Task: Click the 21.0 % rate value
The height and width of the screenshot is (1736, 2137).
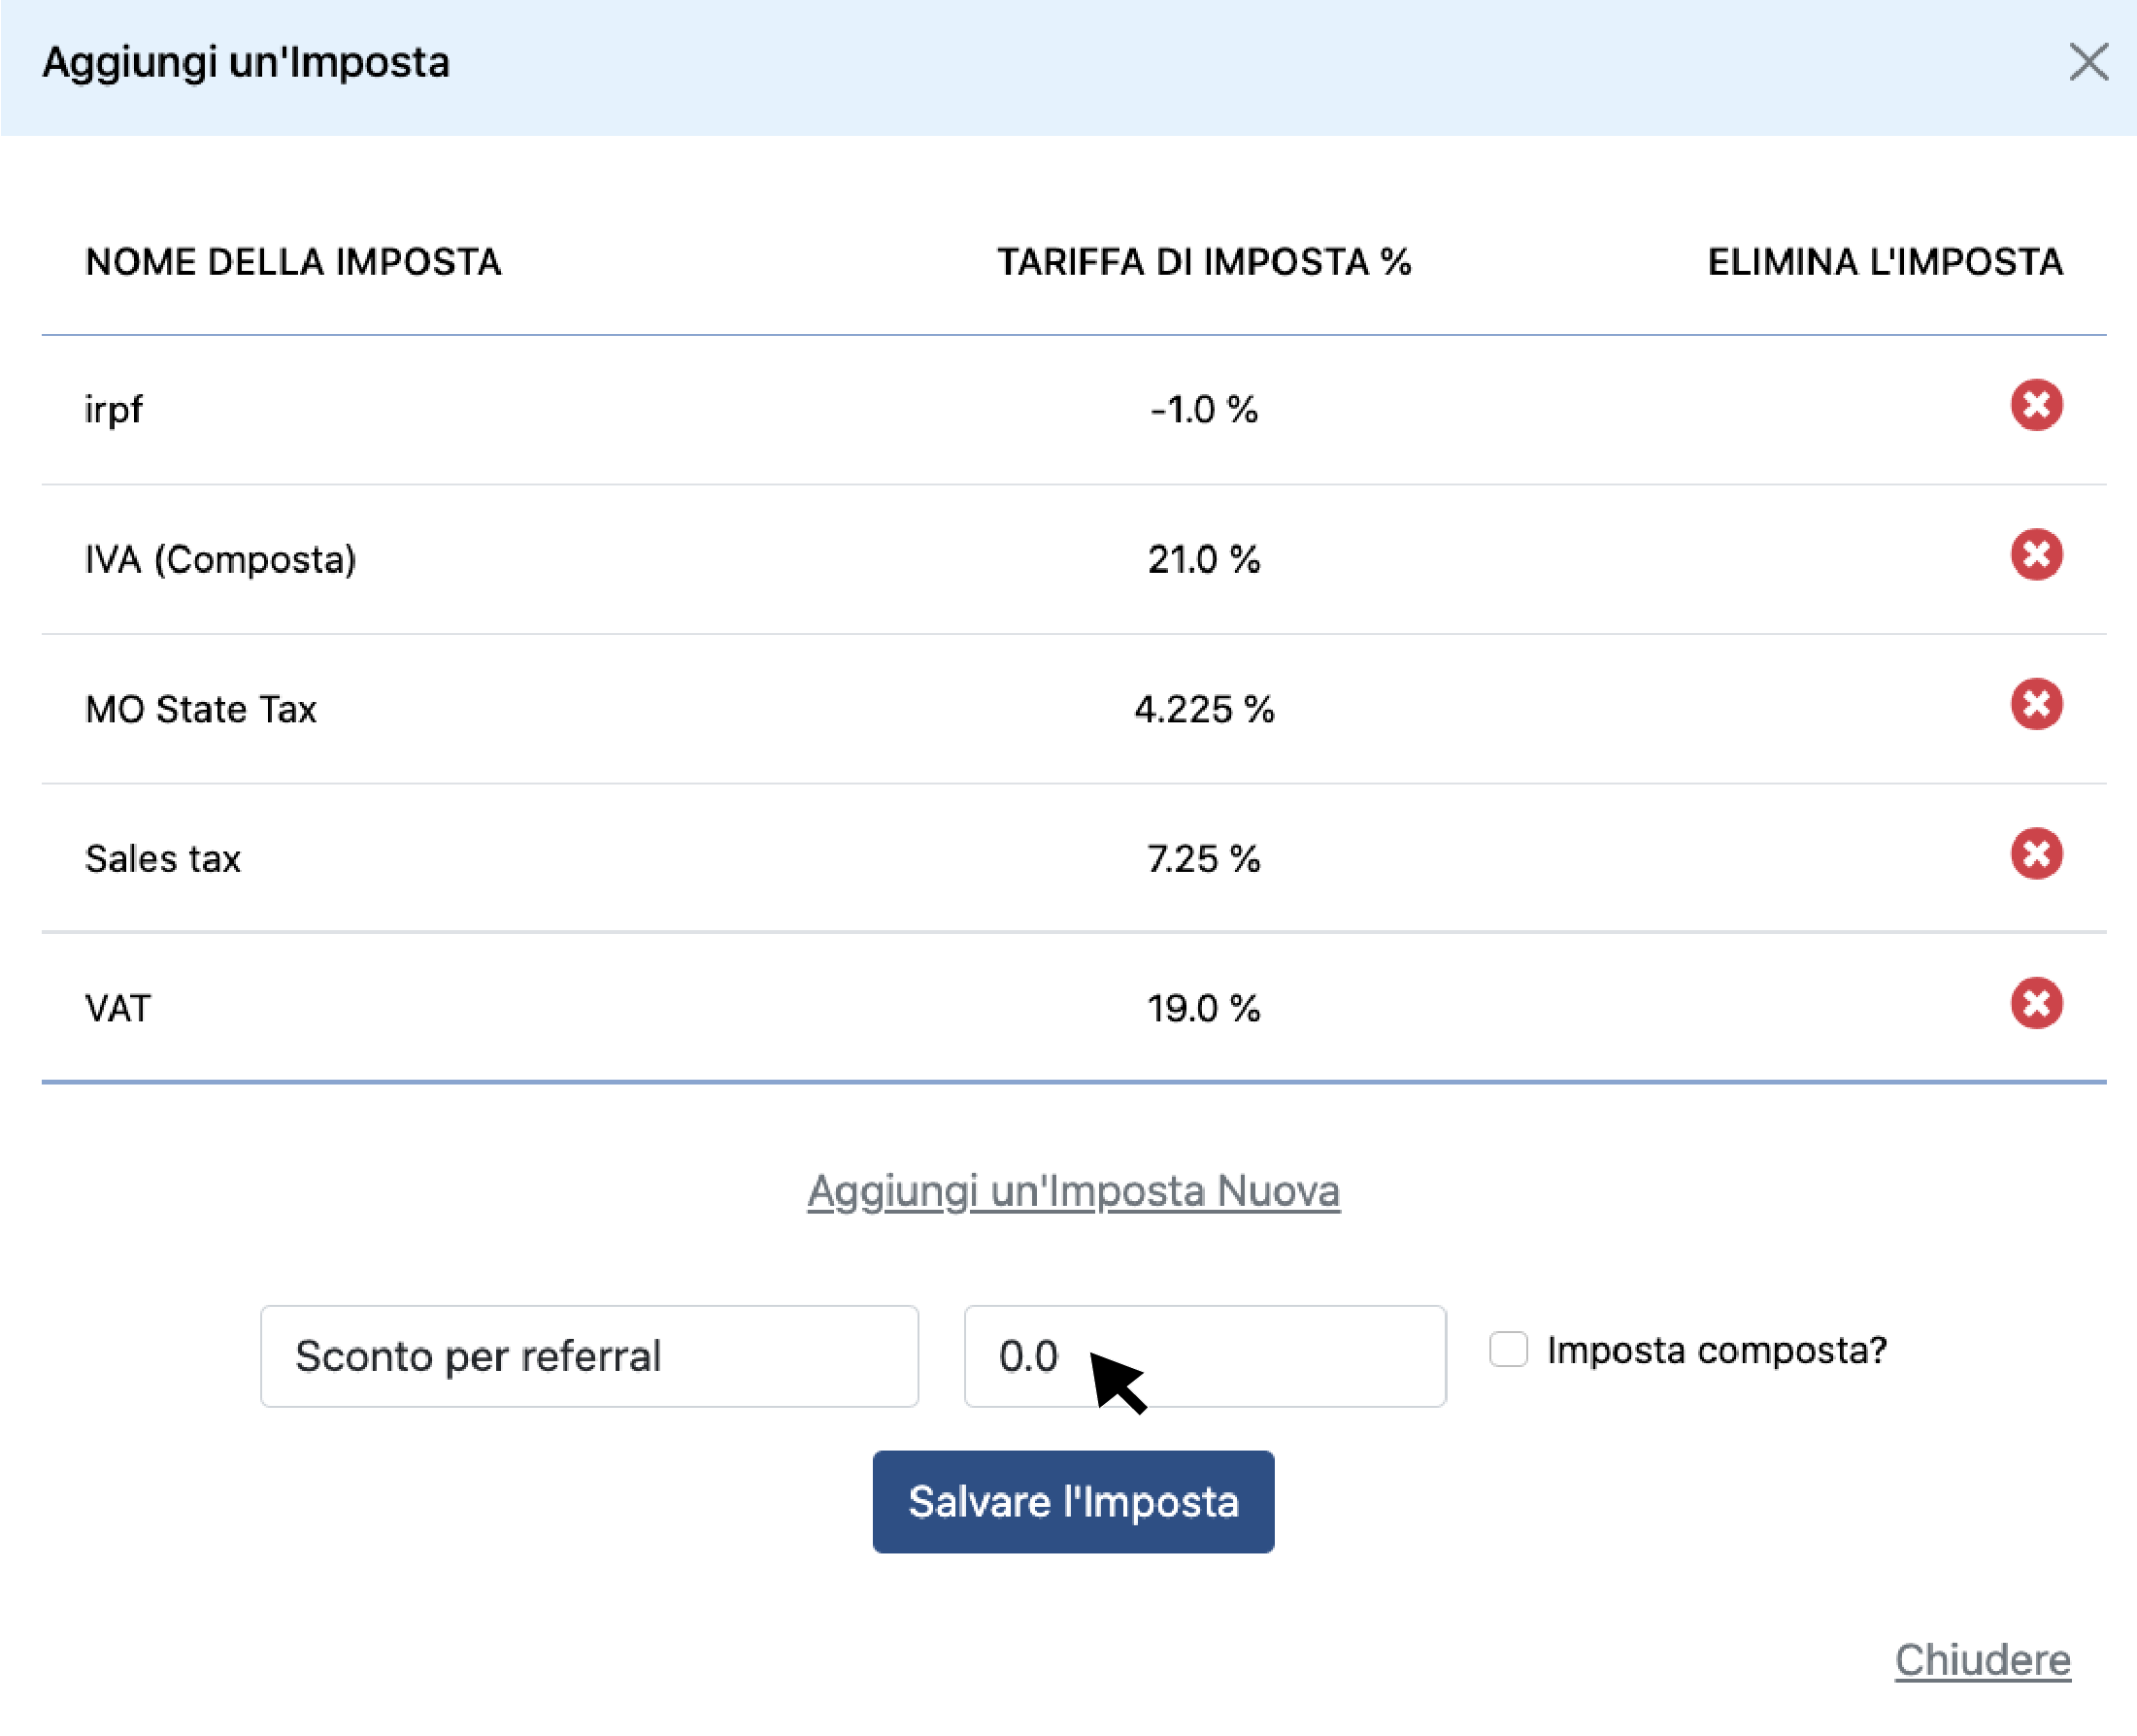Action: (1204, 559)
